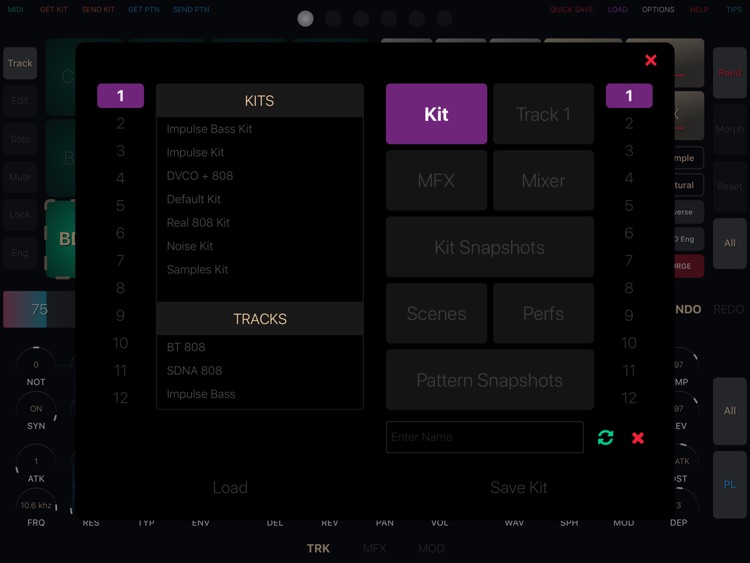Open TIPS in top bar
Screen dimensions: 750x563
coord(734,9)
